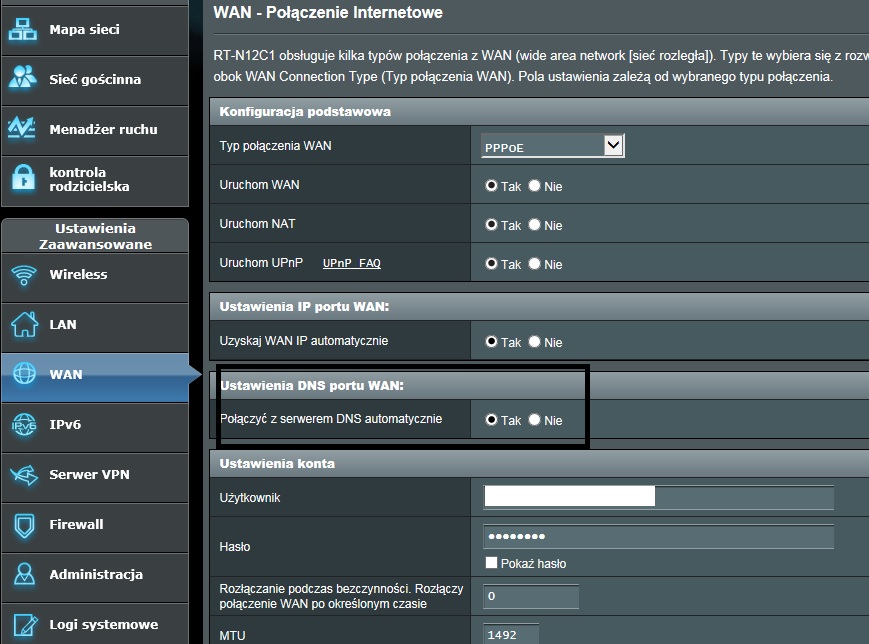Image resolution: width=869 pixels, height=644 pixels.
Task: Open the UPnP FAQ link
Action: point(352,263)
